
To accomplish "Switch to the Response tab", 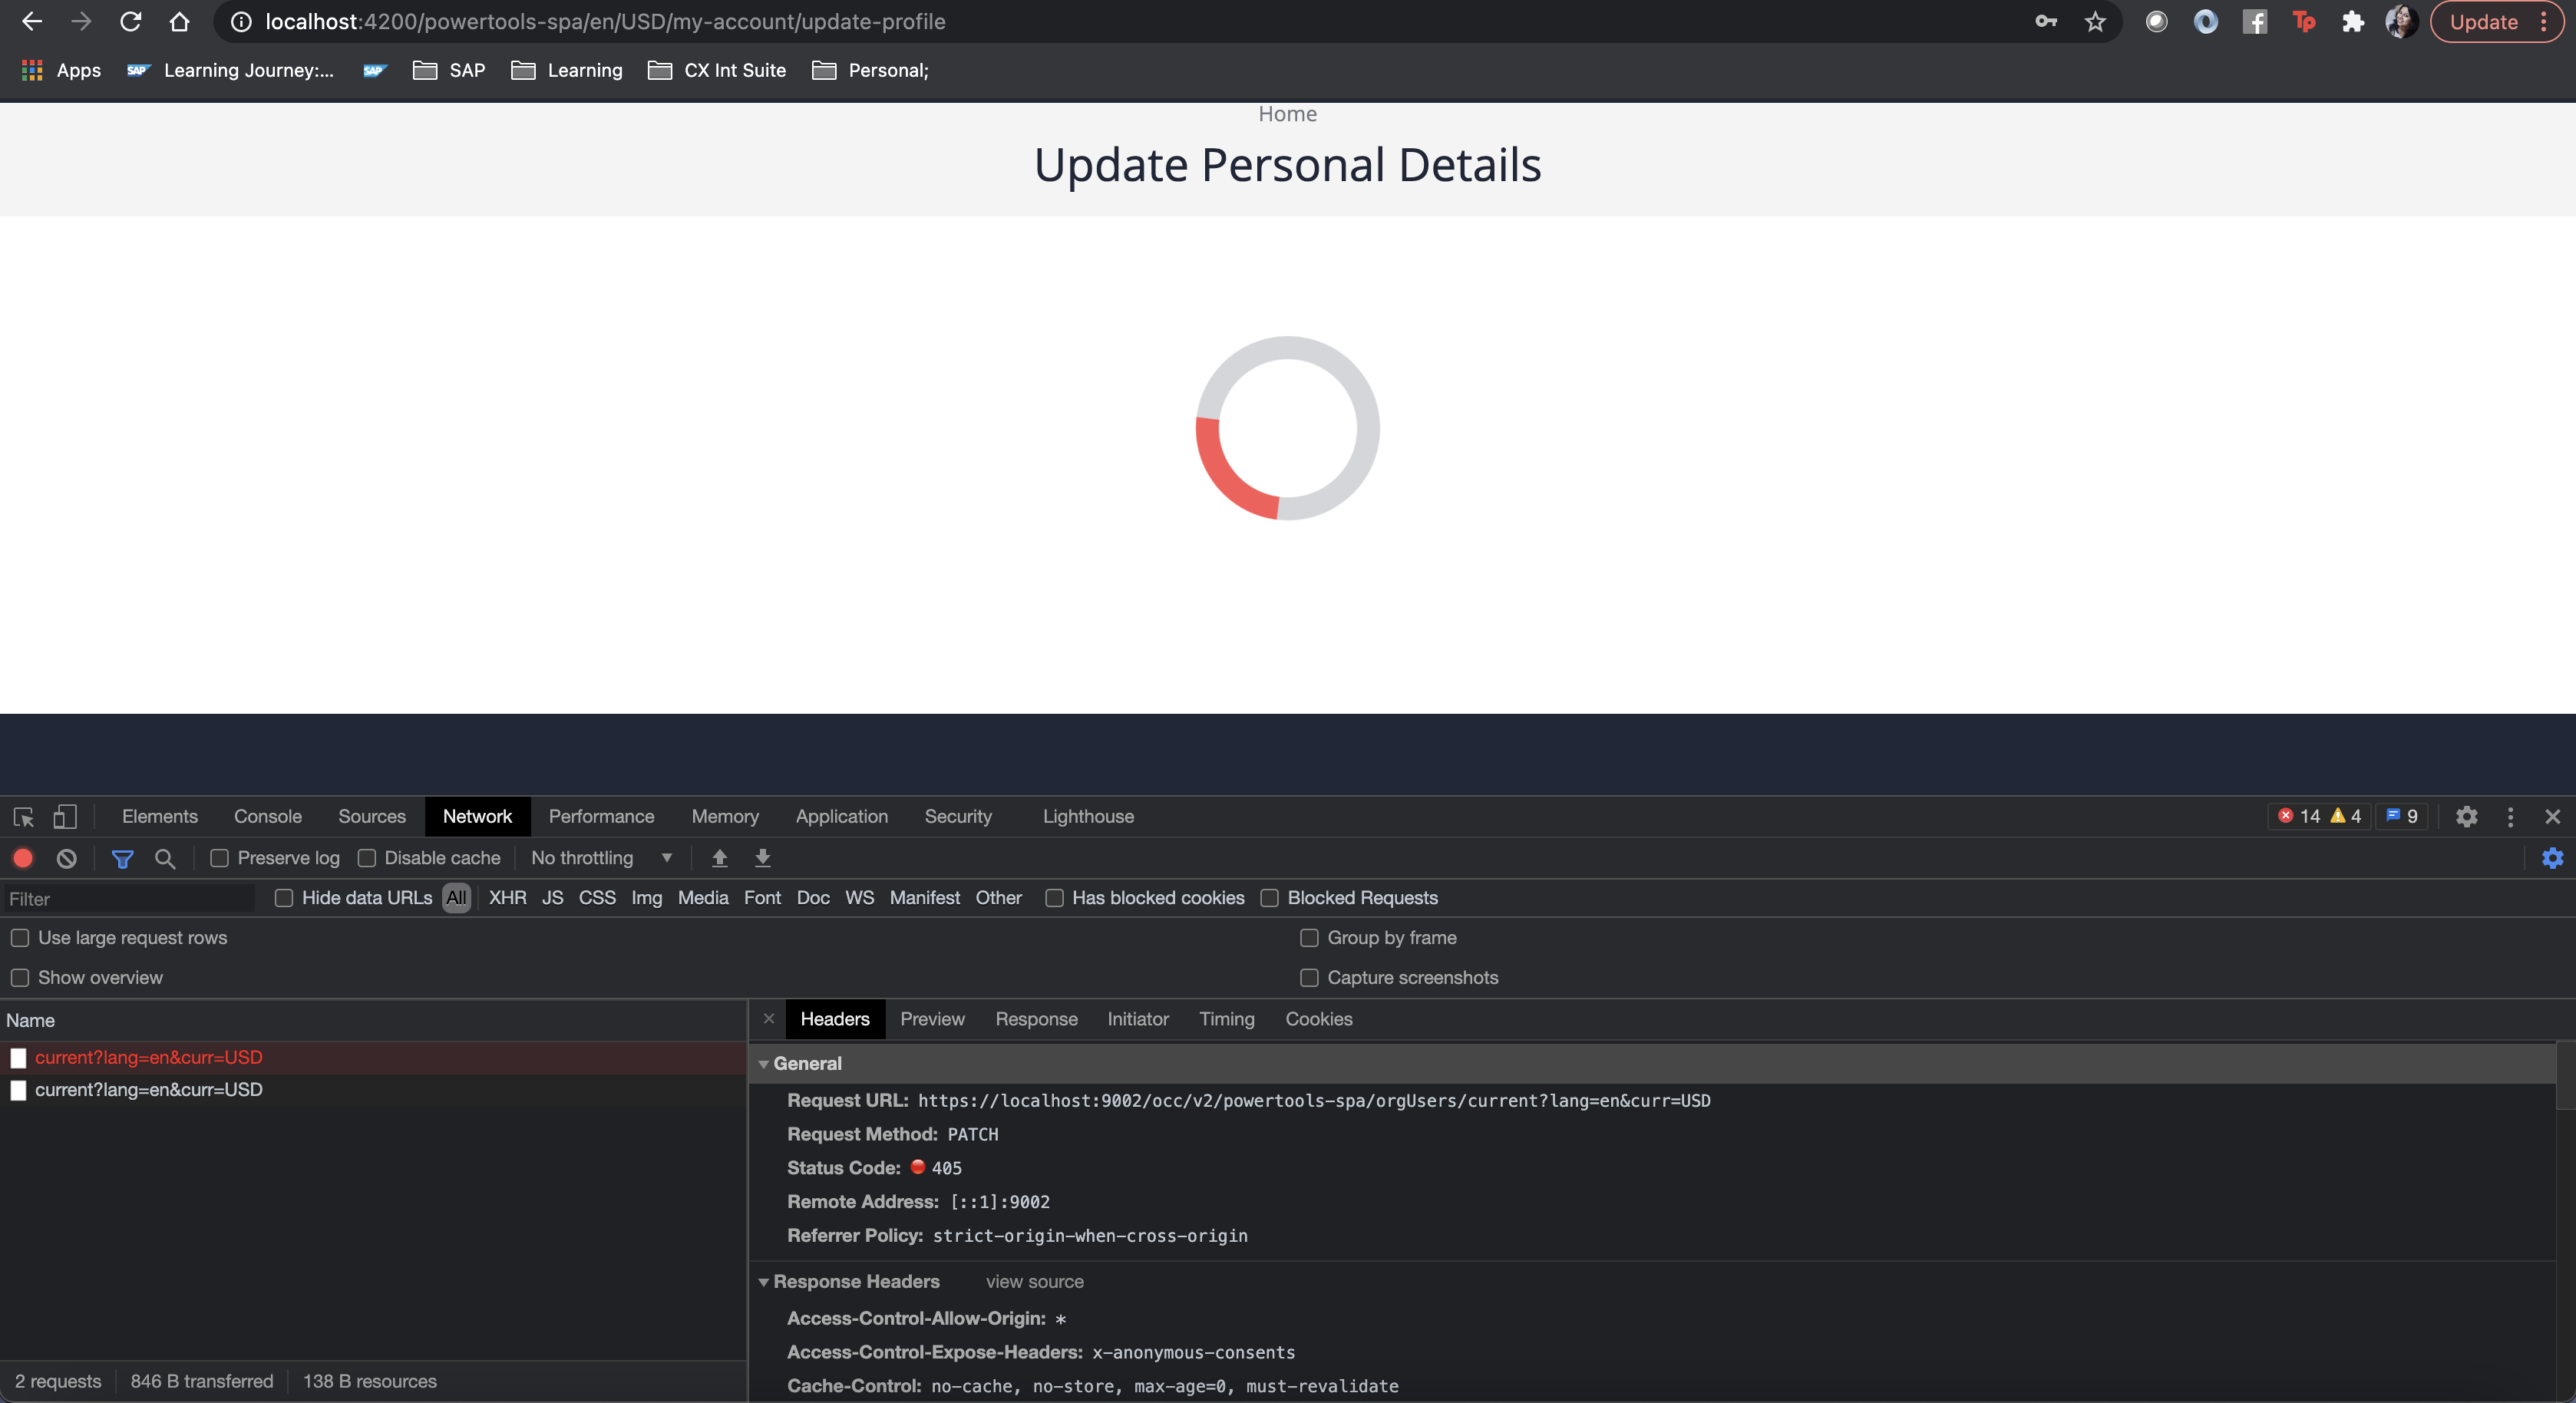I will [1036, 1019].
